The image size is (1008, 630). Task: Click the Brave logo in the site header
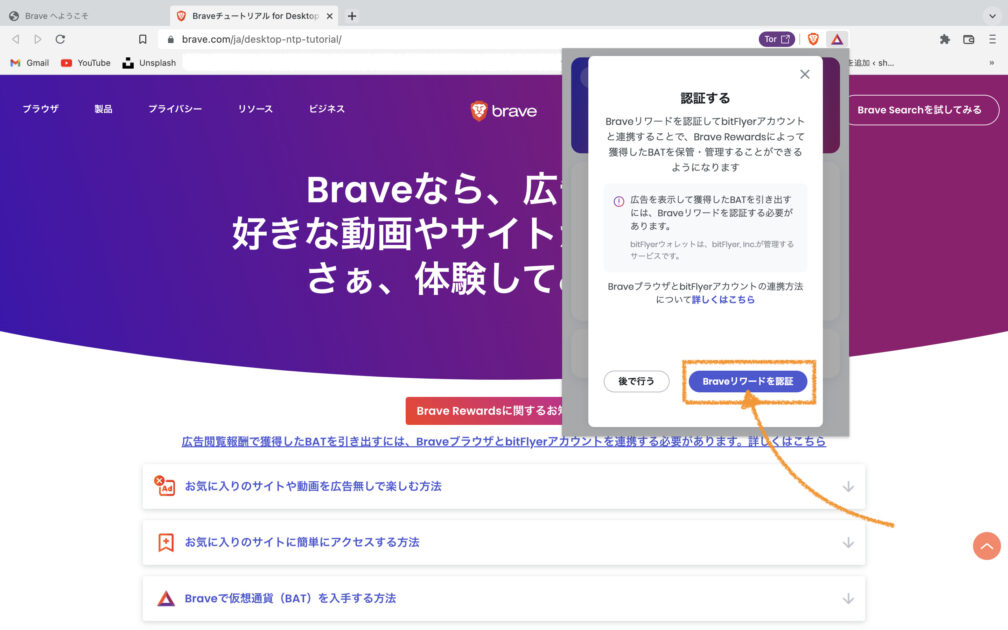click(504, 110)
